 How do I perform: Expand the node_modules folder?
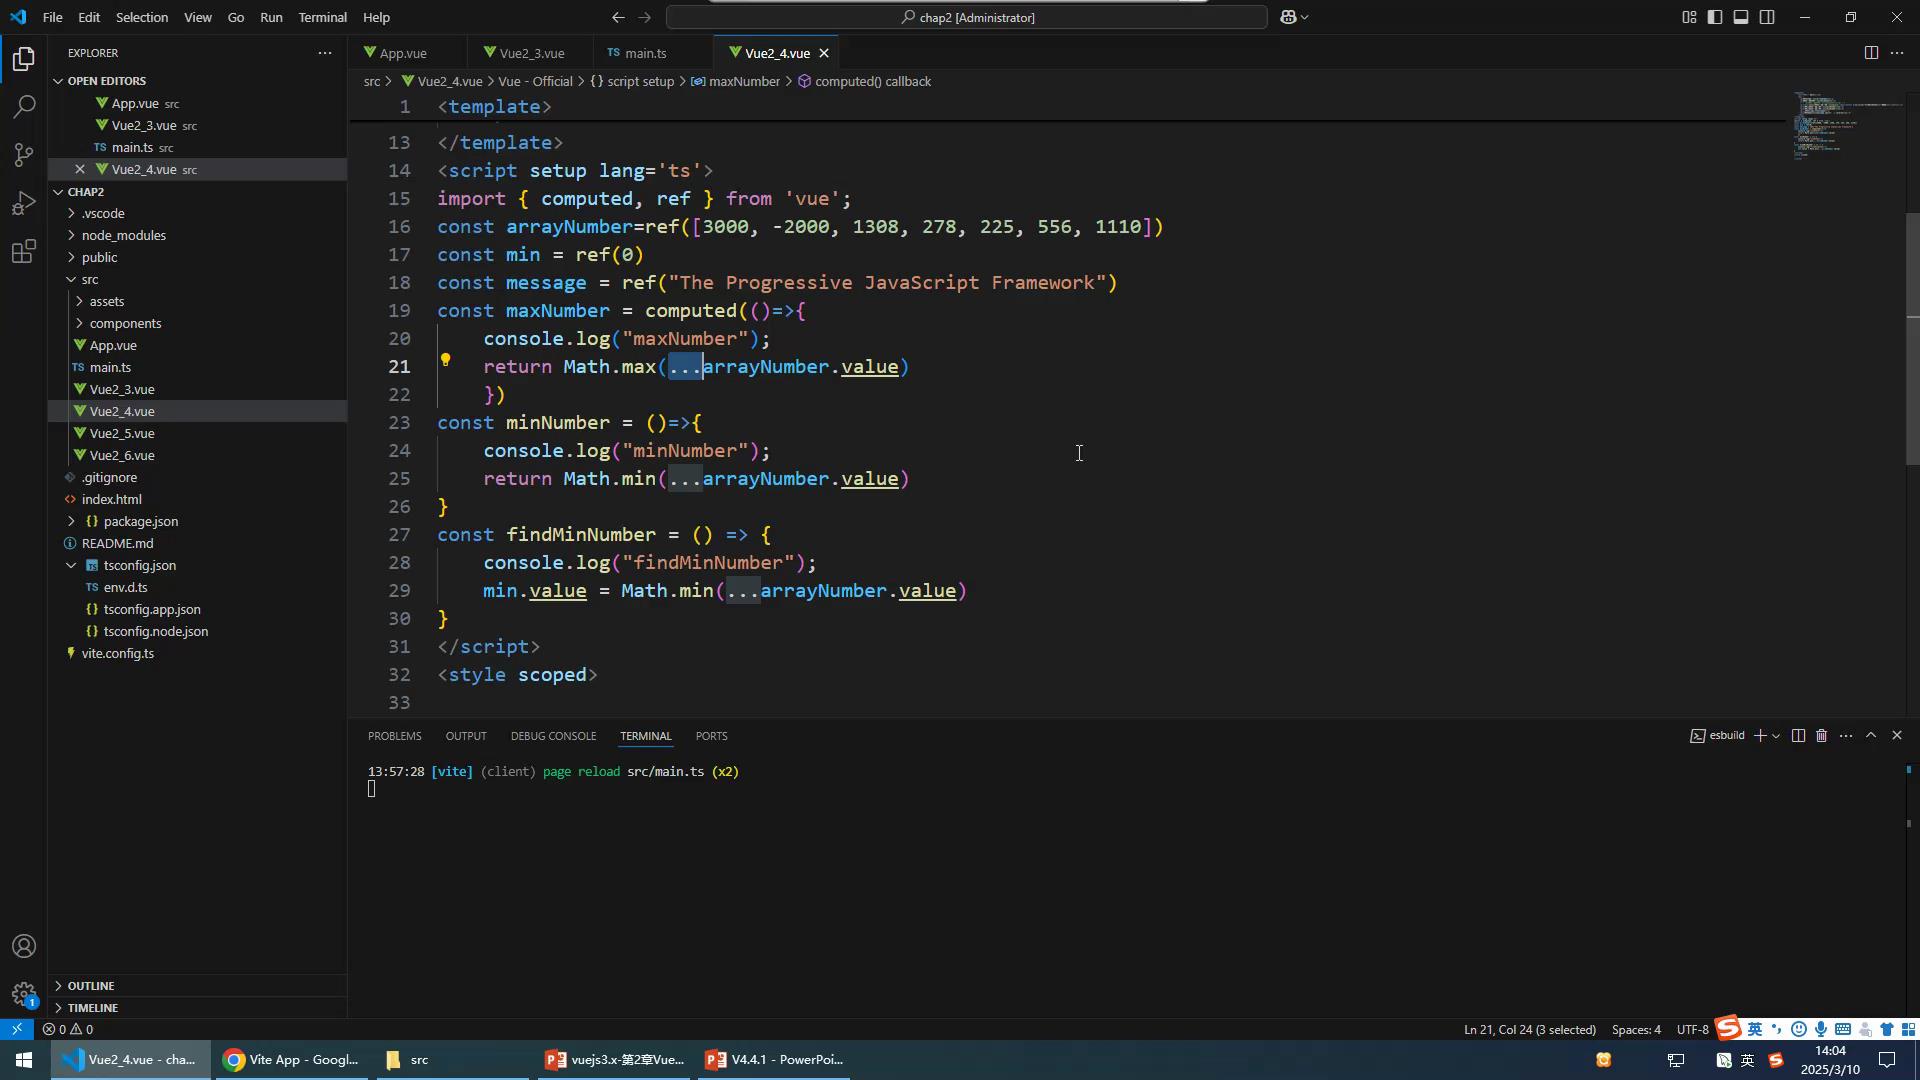coord(124,235)
